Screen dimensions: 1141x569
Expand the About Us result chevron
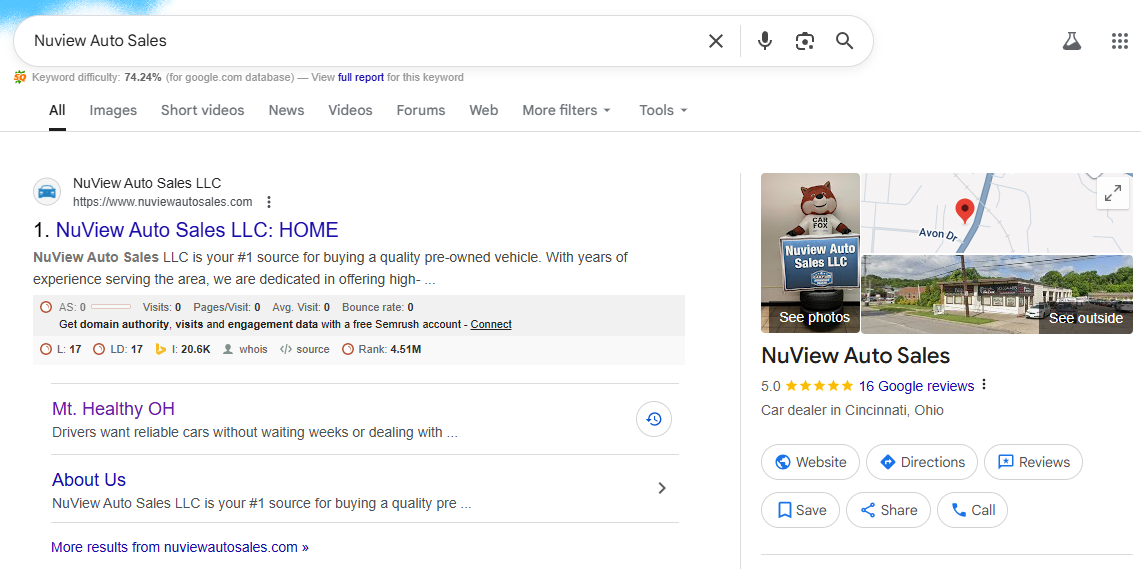point(661,488)
